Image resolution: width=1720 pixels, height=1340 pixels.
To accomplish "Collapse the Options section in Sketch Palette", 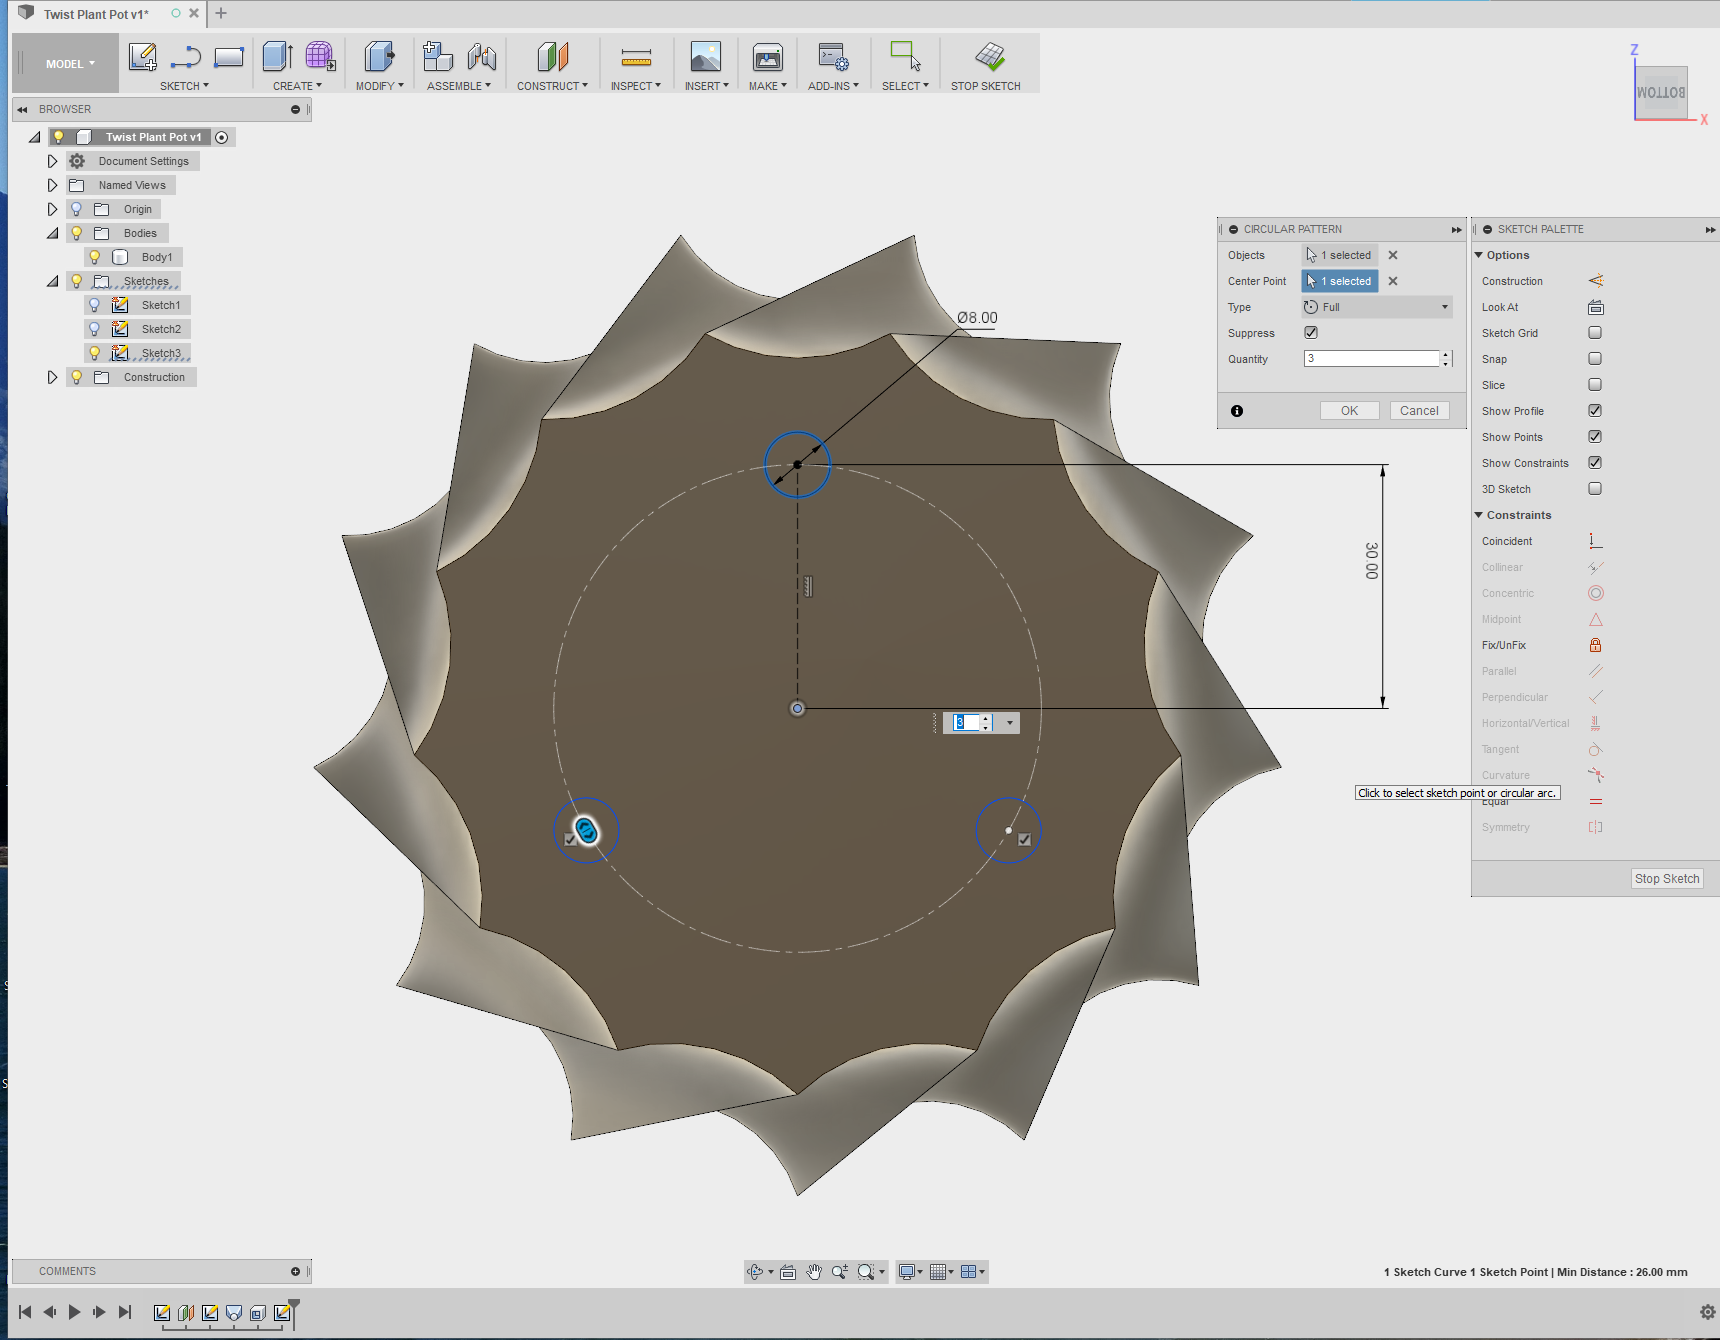I will tap(1479, 255).
